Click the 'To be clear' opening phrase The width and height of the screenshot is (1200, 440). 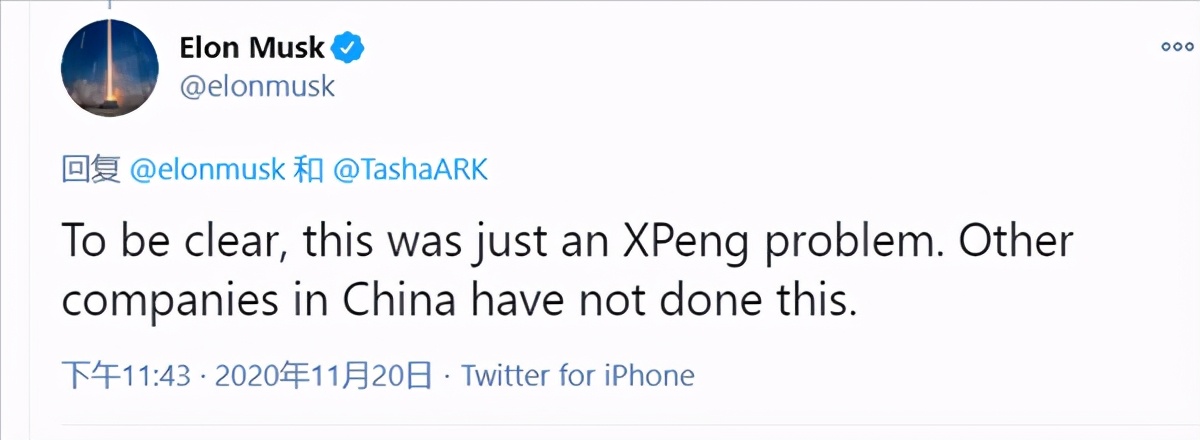[x=165, y=243]
